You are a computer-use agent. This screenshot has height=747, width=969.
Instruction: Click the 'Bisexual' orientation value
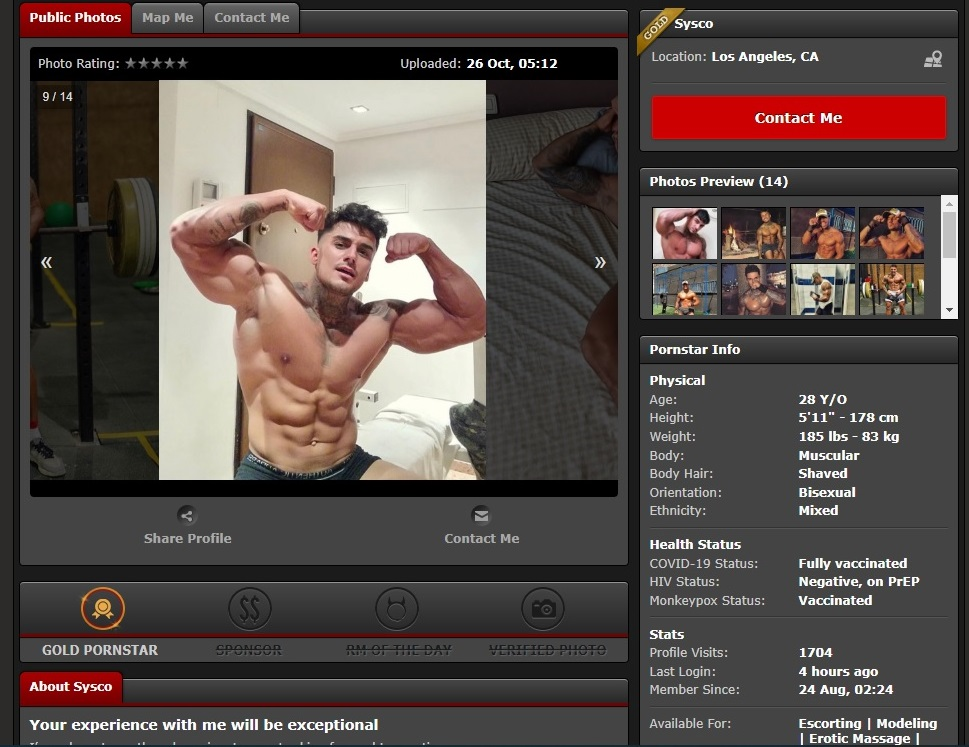click(x=827, y=492)
